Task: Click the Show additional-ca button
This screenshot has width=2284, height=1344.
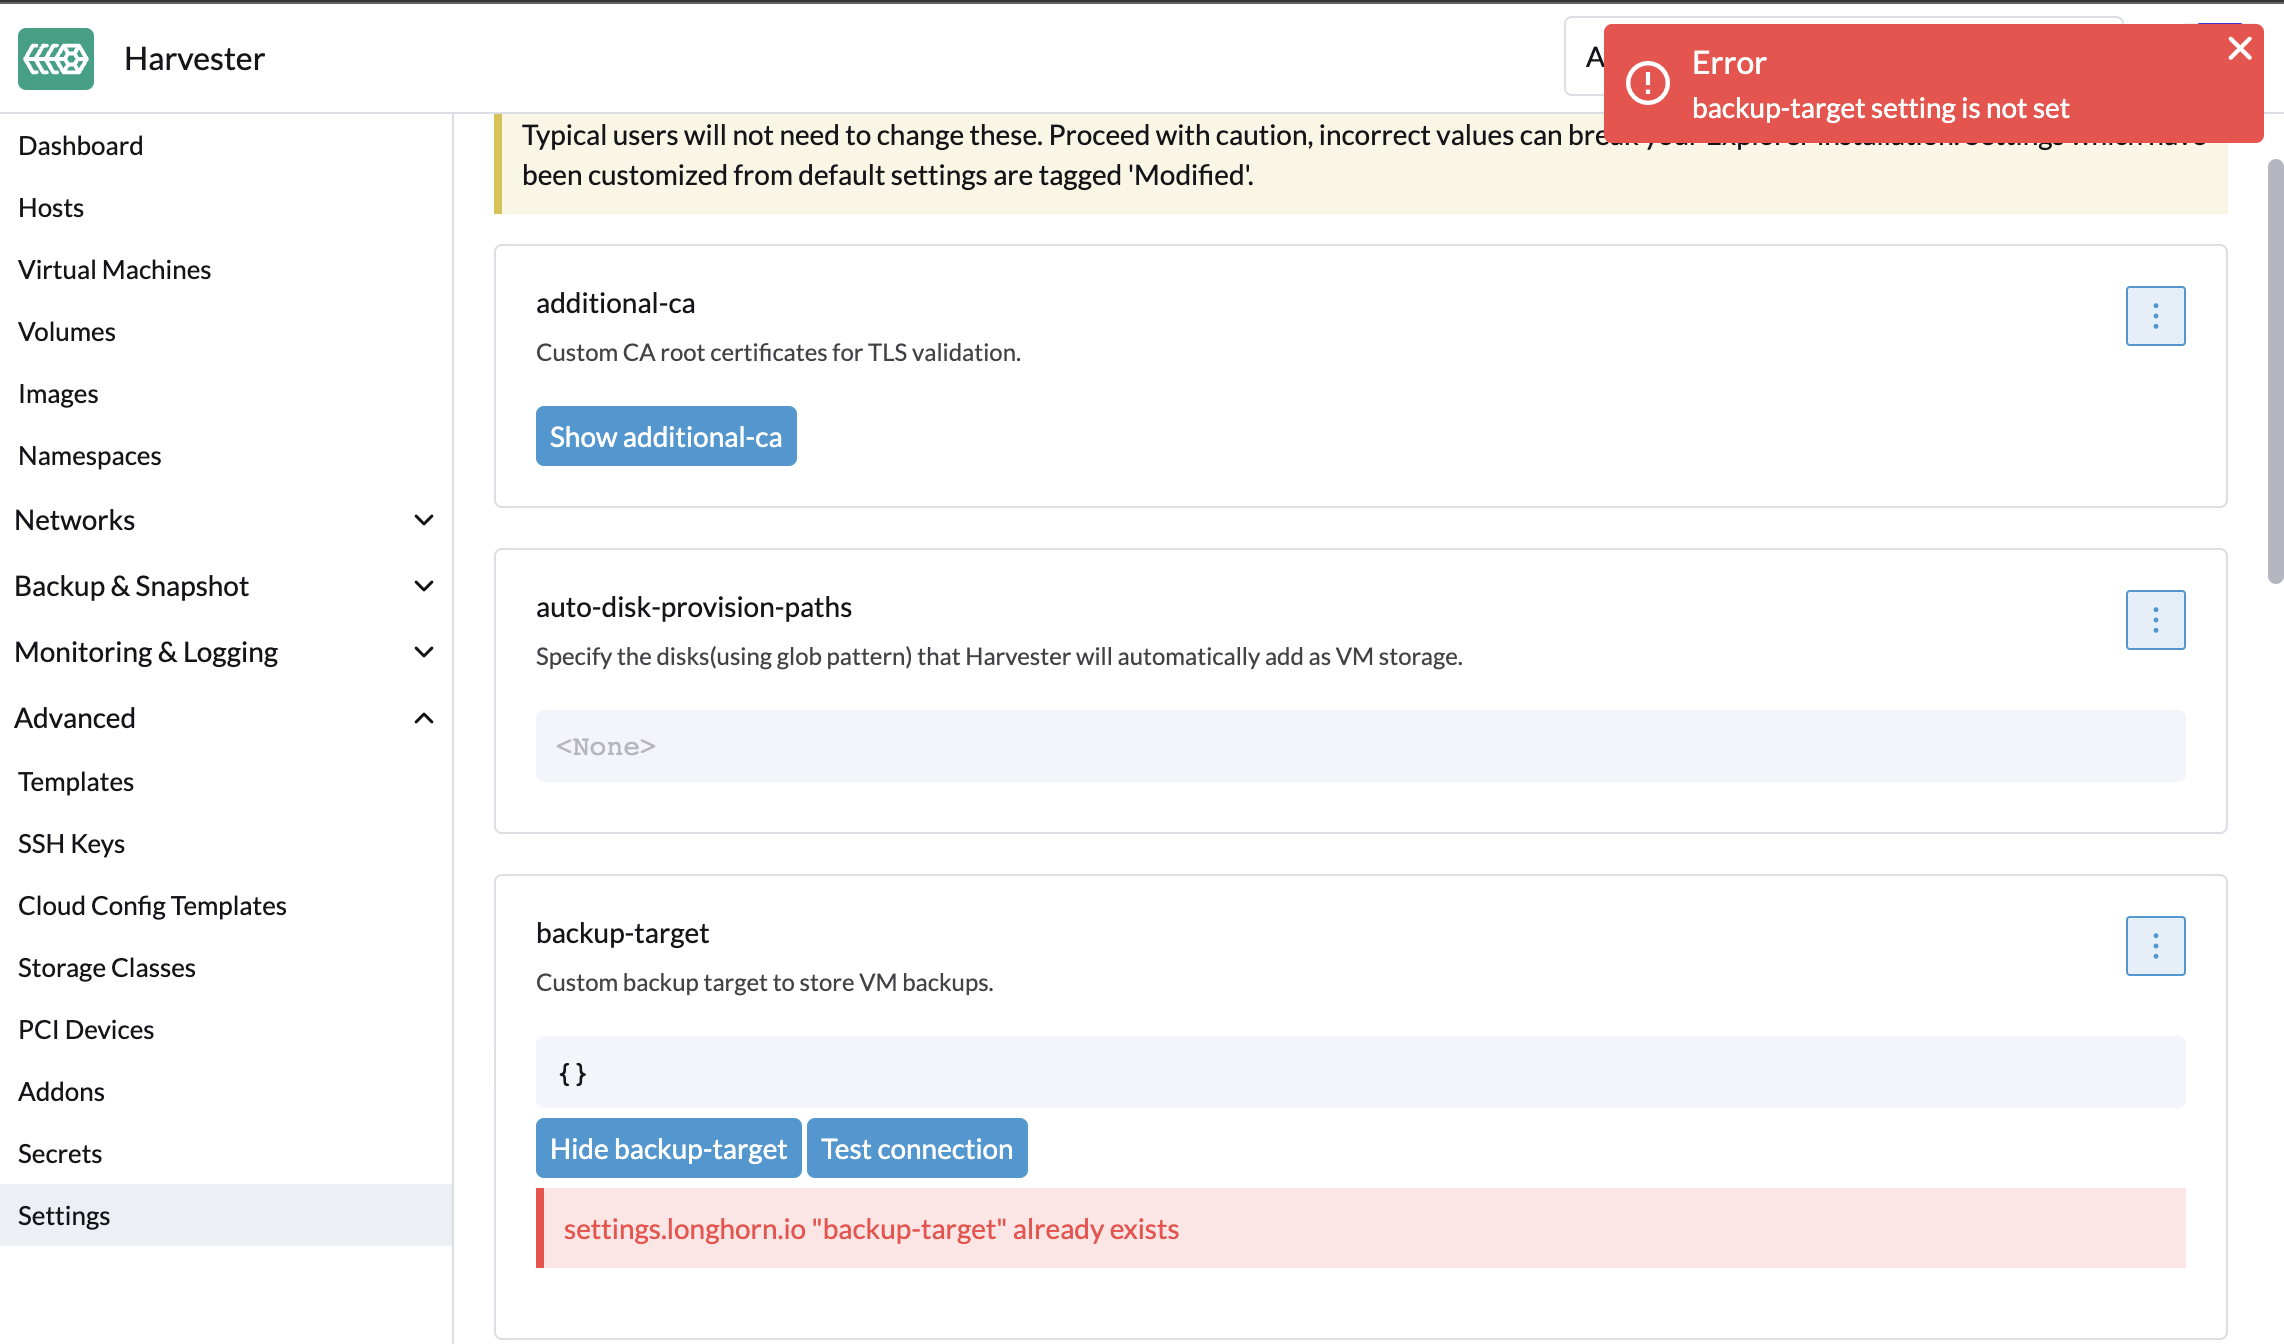Action: click(x=665, y=436)
